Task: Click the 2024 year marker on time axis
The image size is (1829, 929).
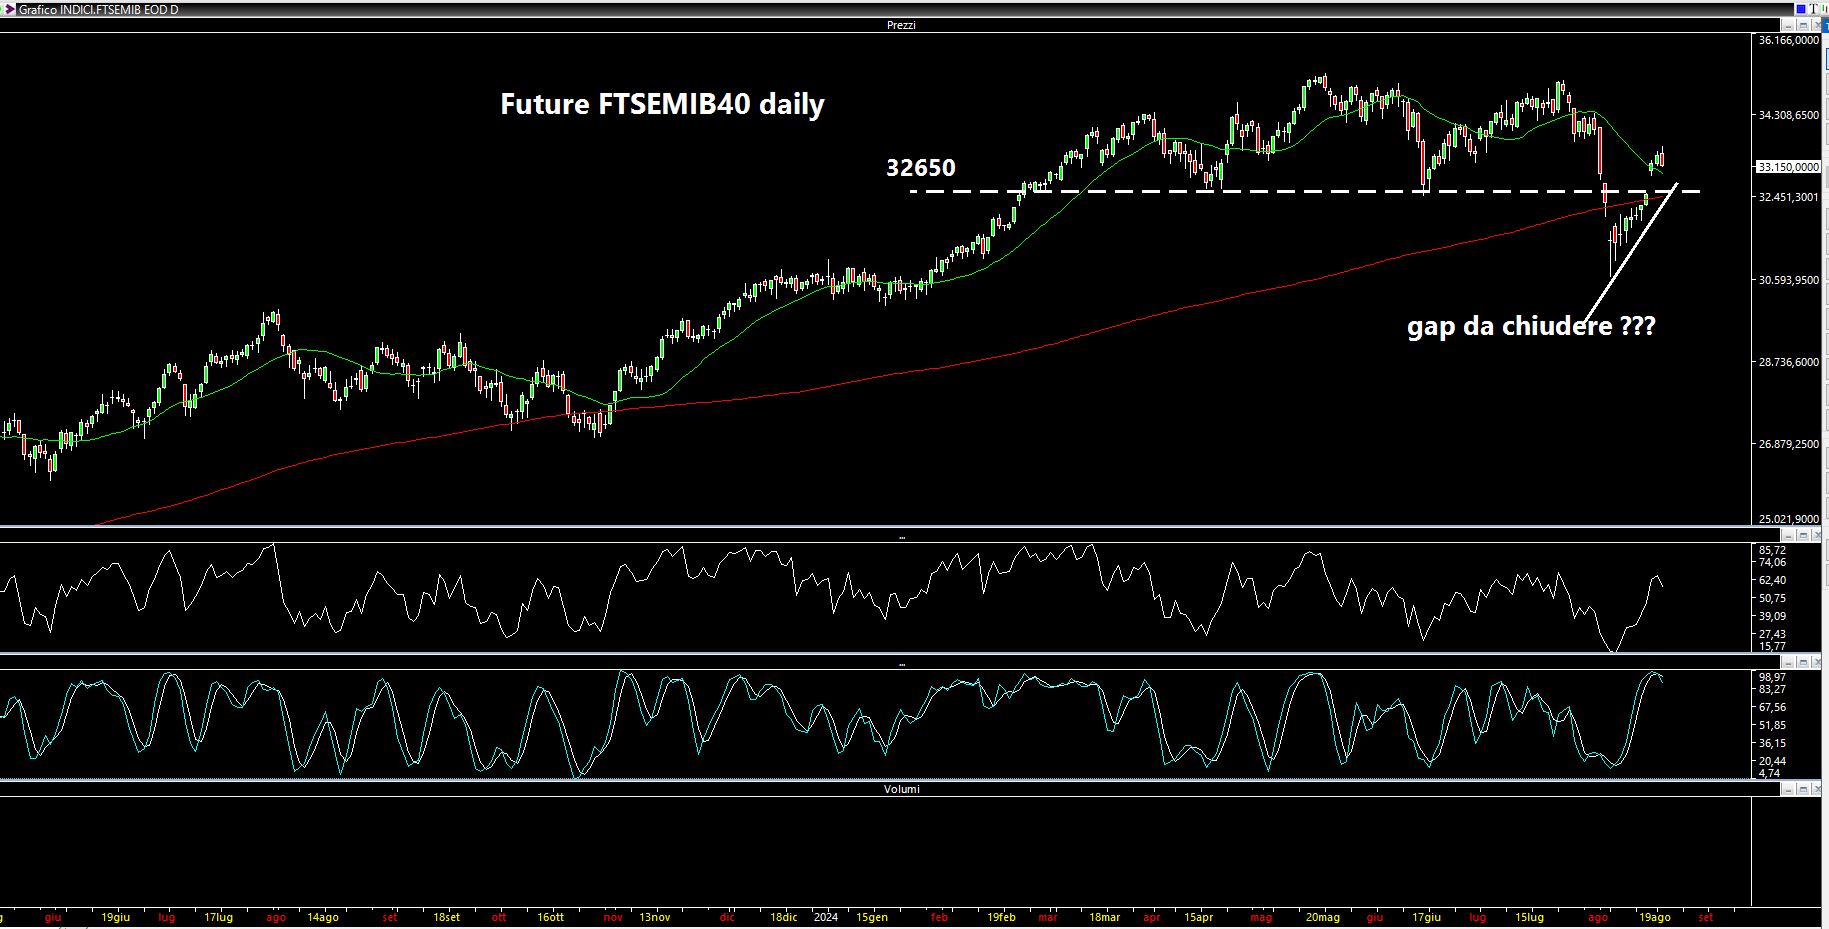Action: (x=825, y=917)
